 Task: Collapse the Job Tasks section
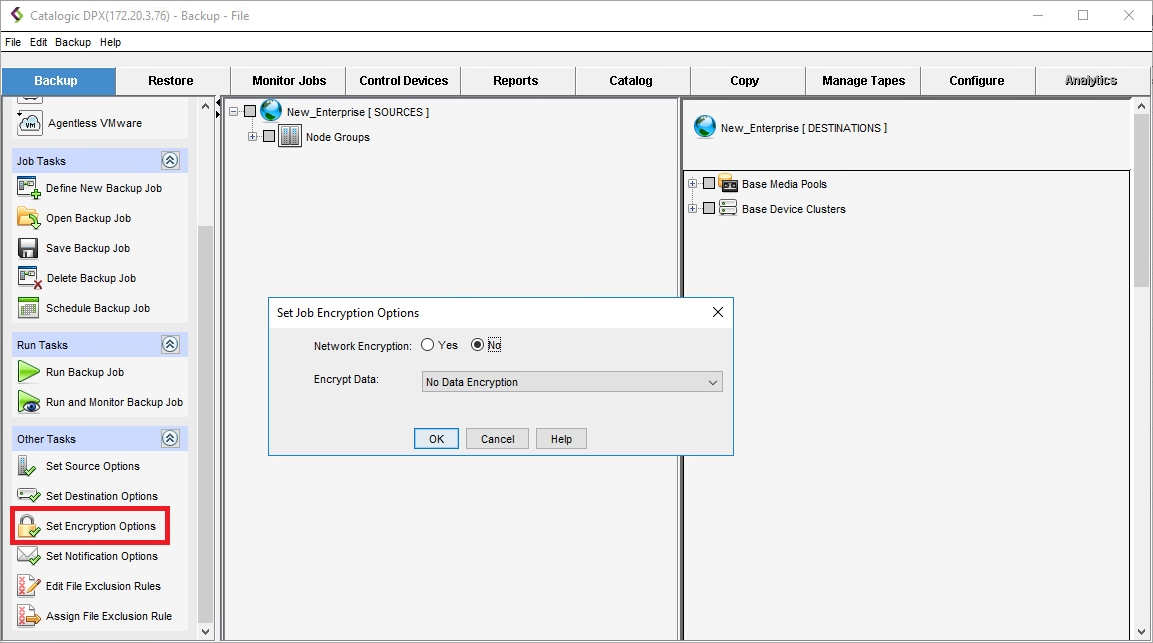[x=170, y=161]
